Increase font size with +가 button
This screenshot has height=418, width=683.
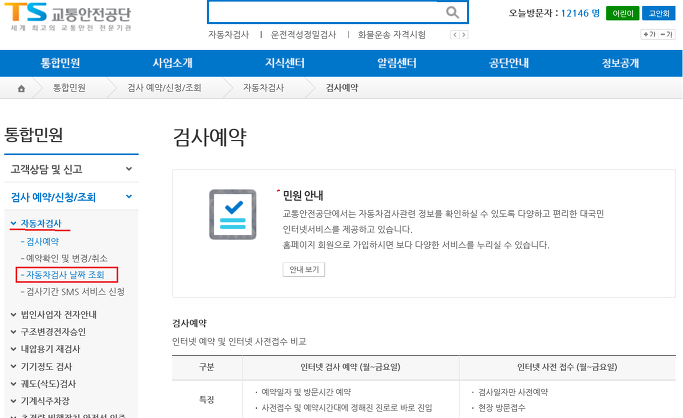click(649, 34)
